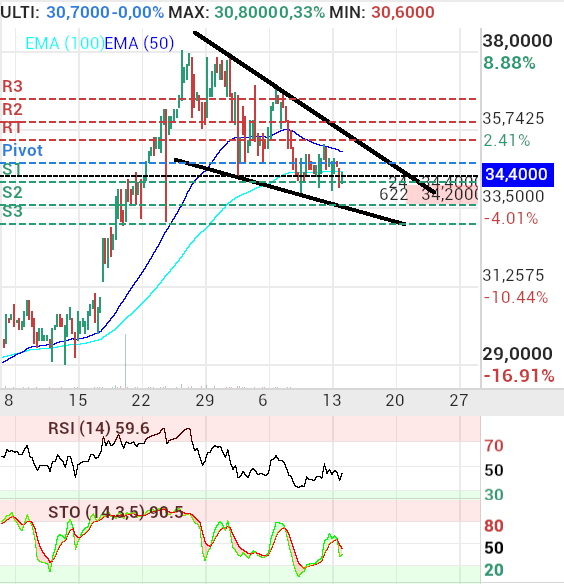The width and height of the screenshot is (564, 584).
Task: Click date 29 on the time axis
Action: (x=205, y=401)
